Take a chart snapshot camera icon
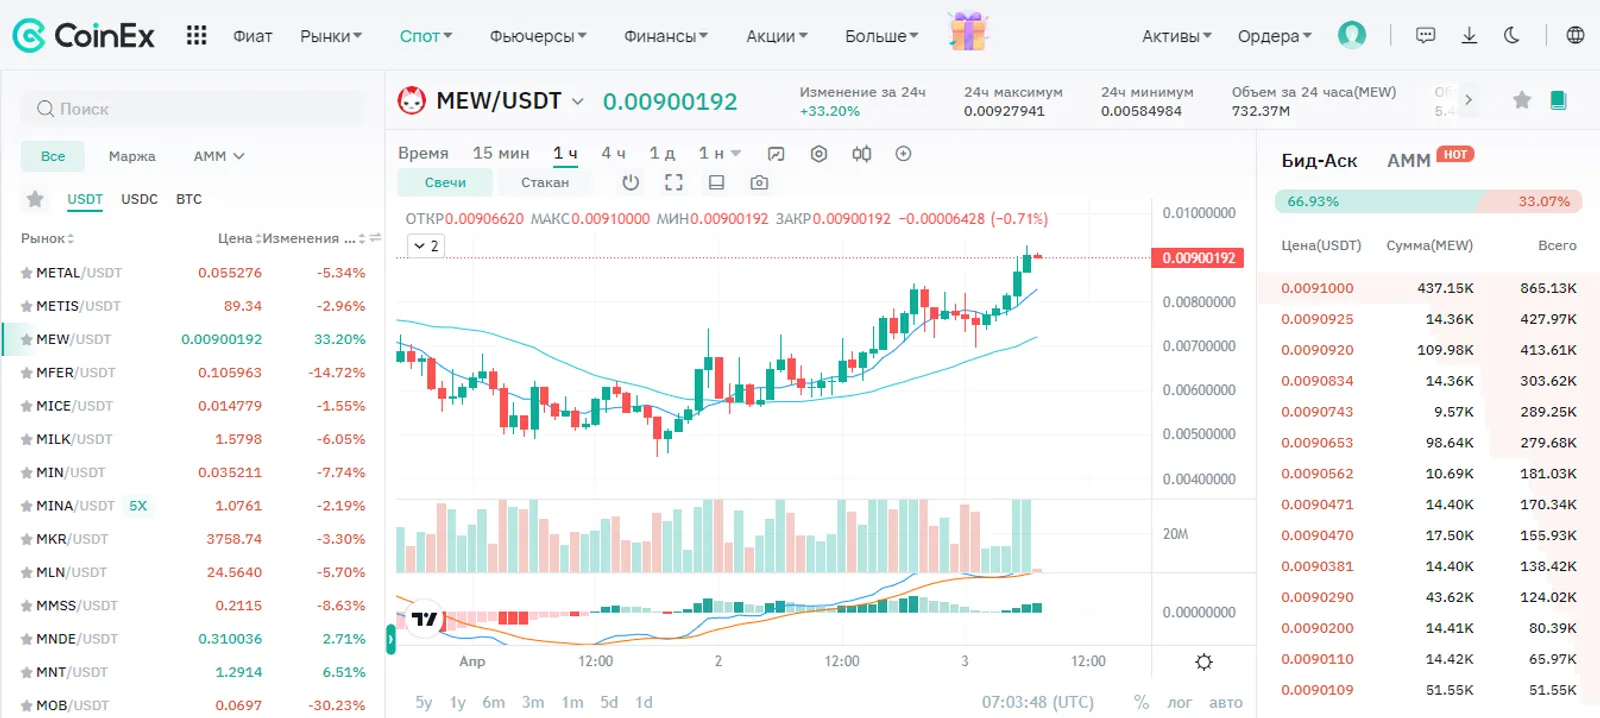Screen dimensions: 1600x718 coord(759,183)
